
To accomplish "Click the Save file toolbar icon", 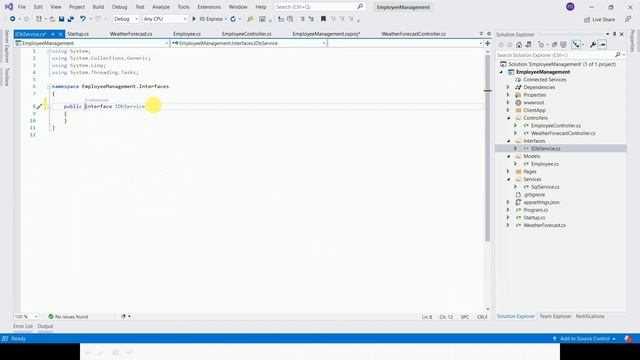I will click(x=62, y=19).
